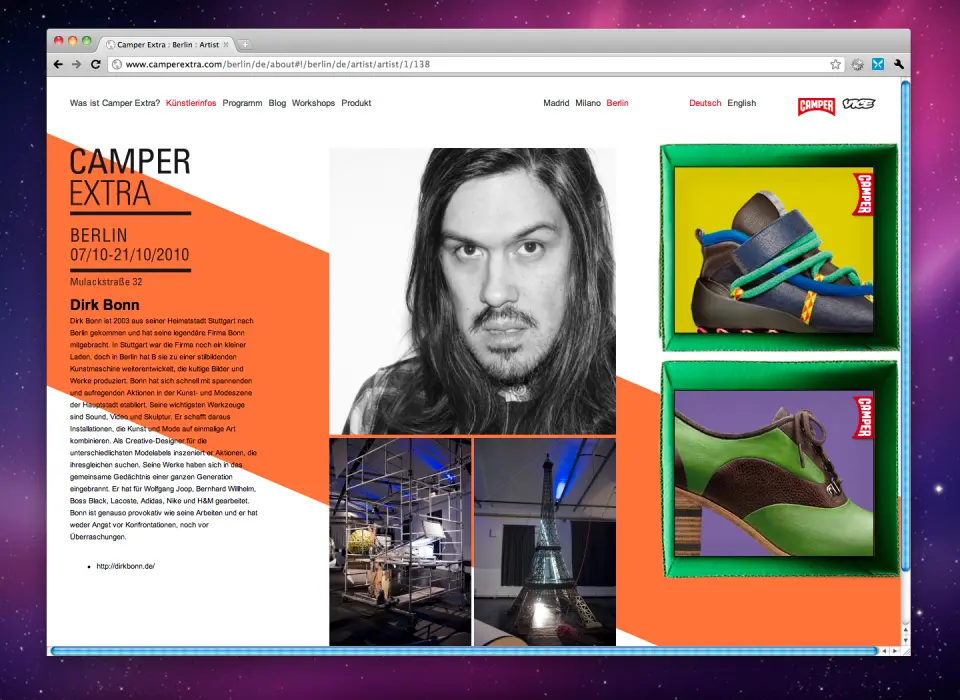Viewport: 960px width, 700px height.
Task: Switch city to Madrid
Action: tap(556, 103)
